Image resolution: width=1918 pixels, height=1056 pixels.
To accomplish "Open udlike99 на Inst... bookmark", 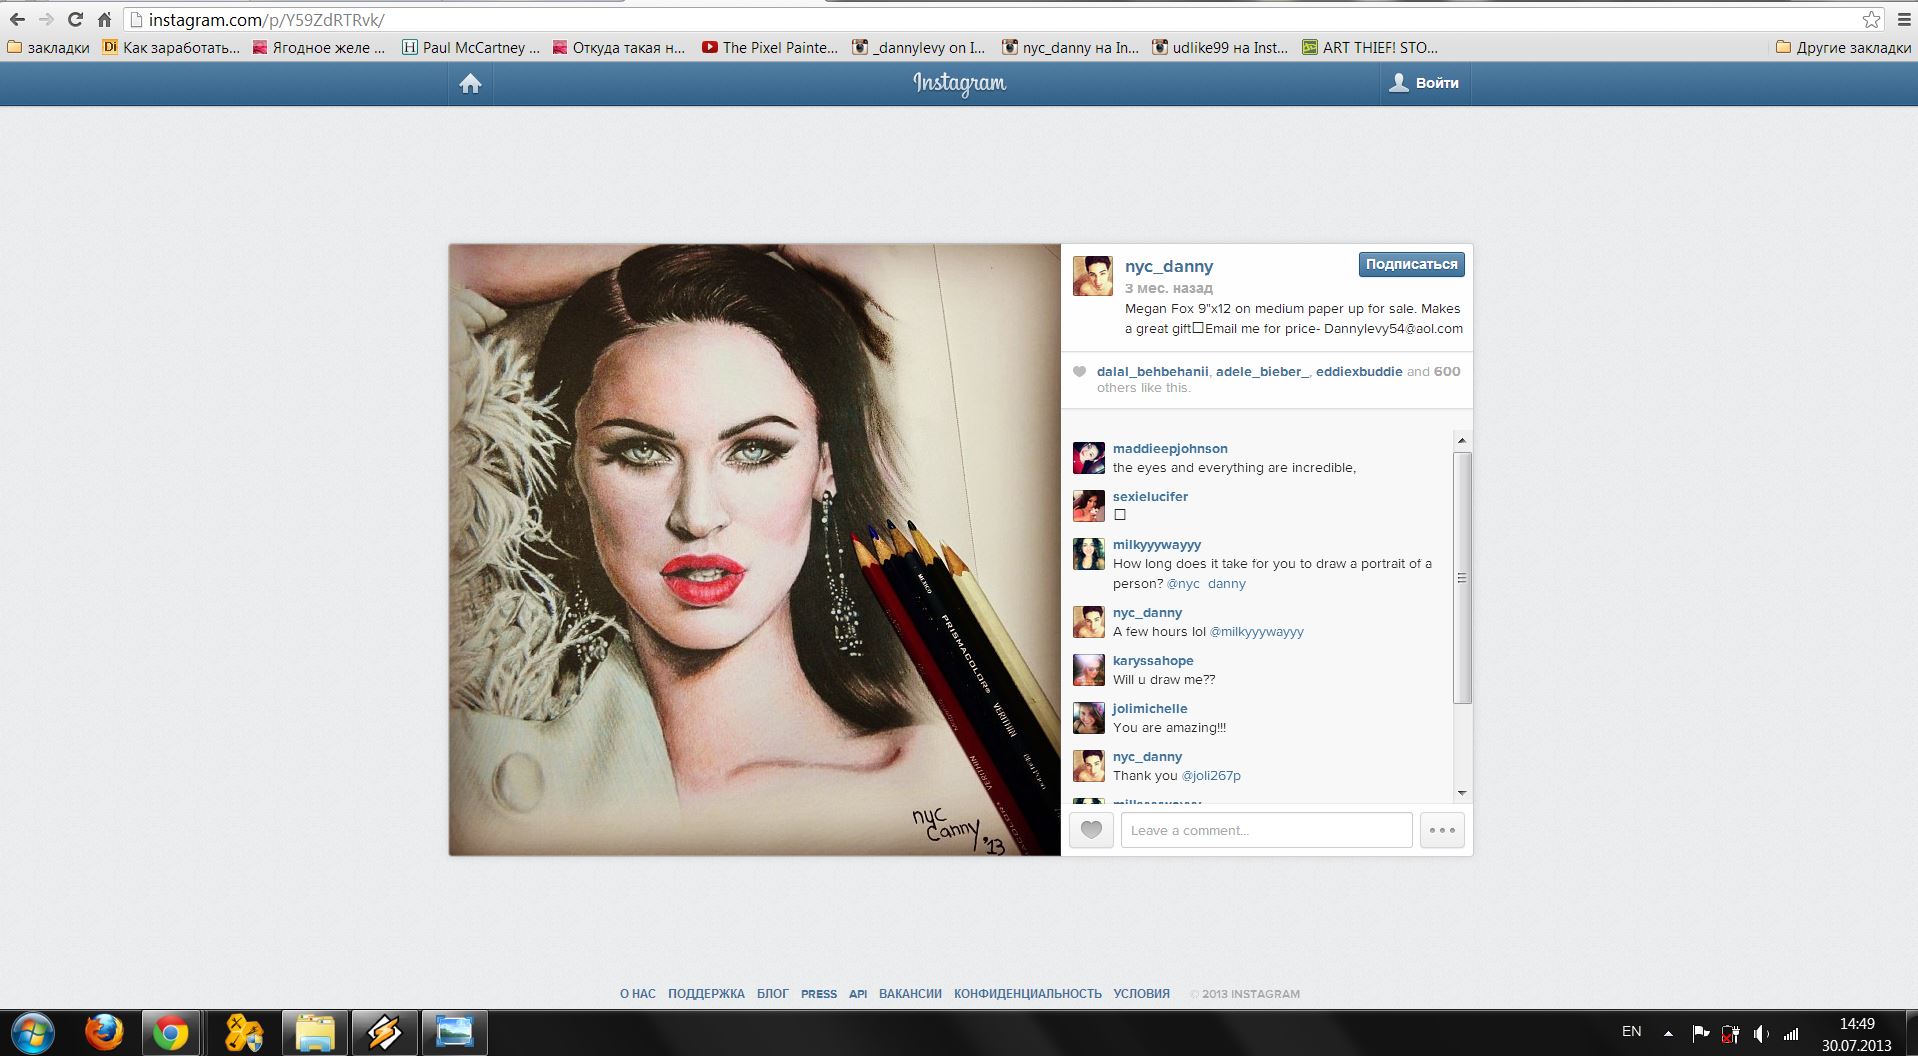I will click(x=1220, y=47).
